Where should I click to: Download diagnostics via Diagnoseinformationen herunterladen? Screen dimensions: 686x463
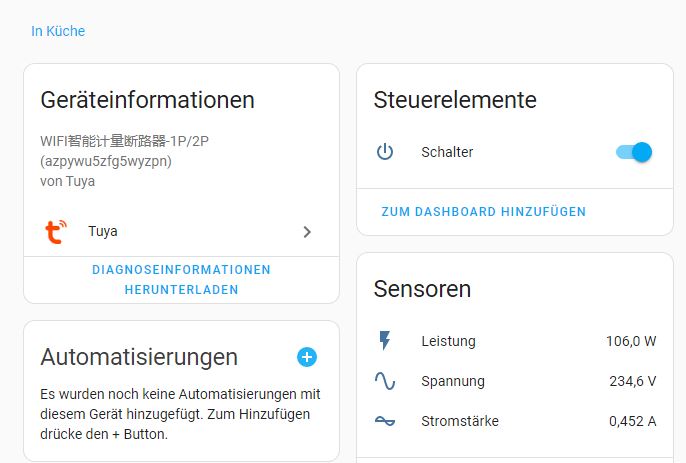pos(181,280)
